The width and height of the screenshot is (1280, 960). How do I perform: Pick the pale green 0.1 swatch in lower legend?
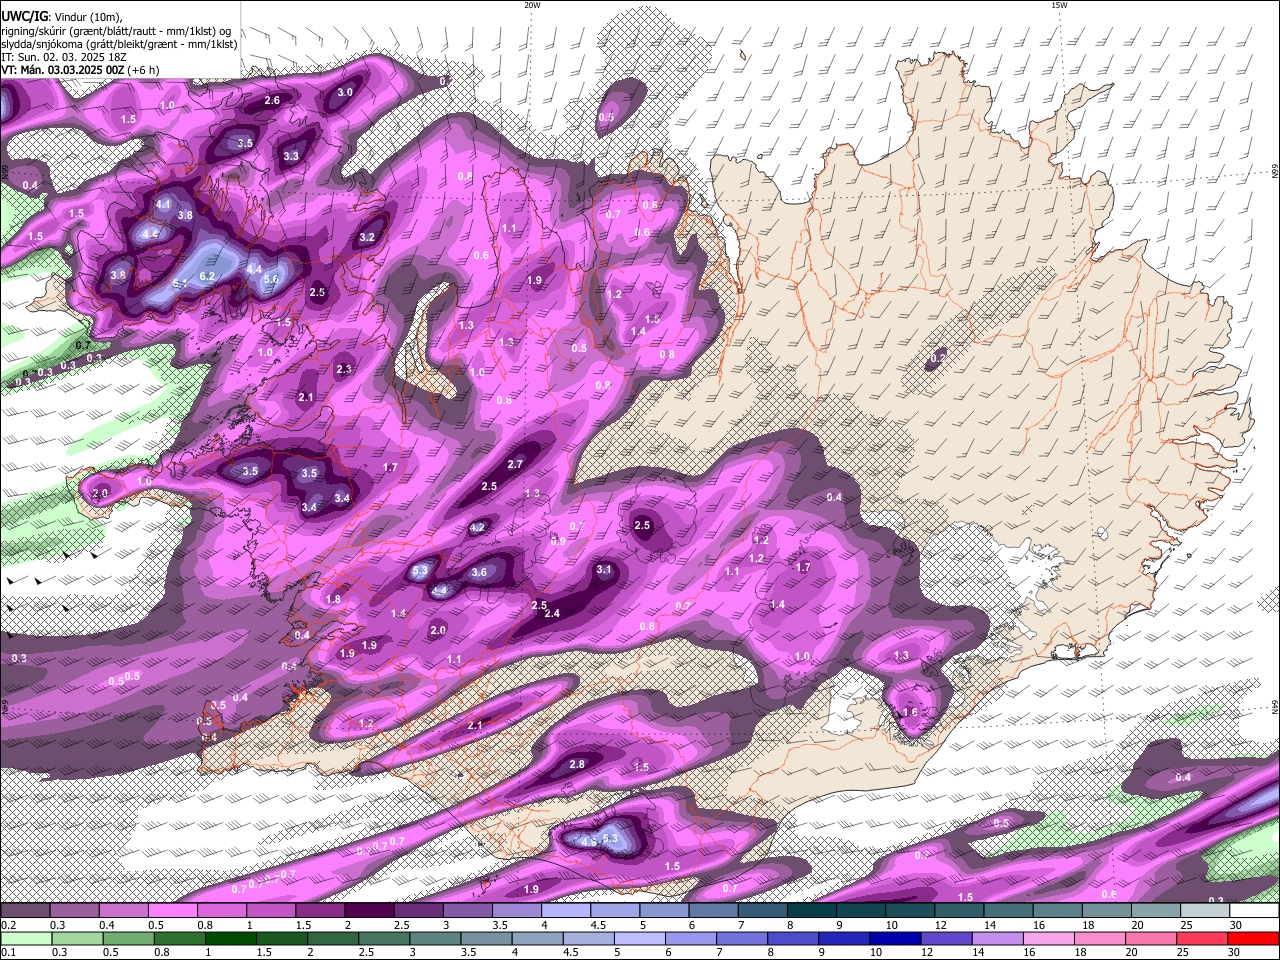[25, 939]
